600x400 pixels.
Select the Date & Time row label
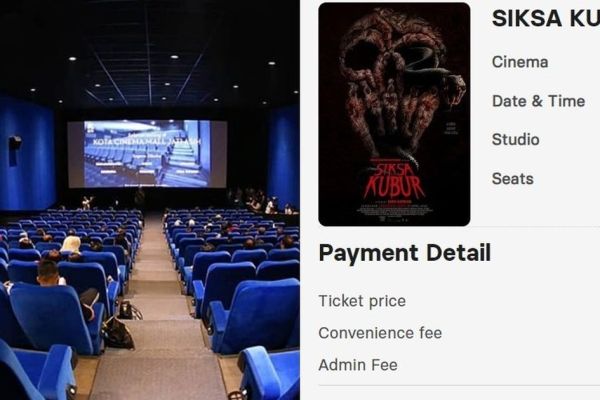538,101
